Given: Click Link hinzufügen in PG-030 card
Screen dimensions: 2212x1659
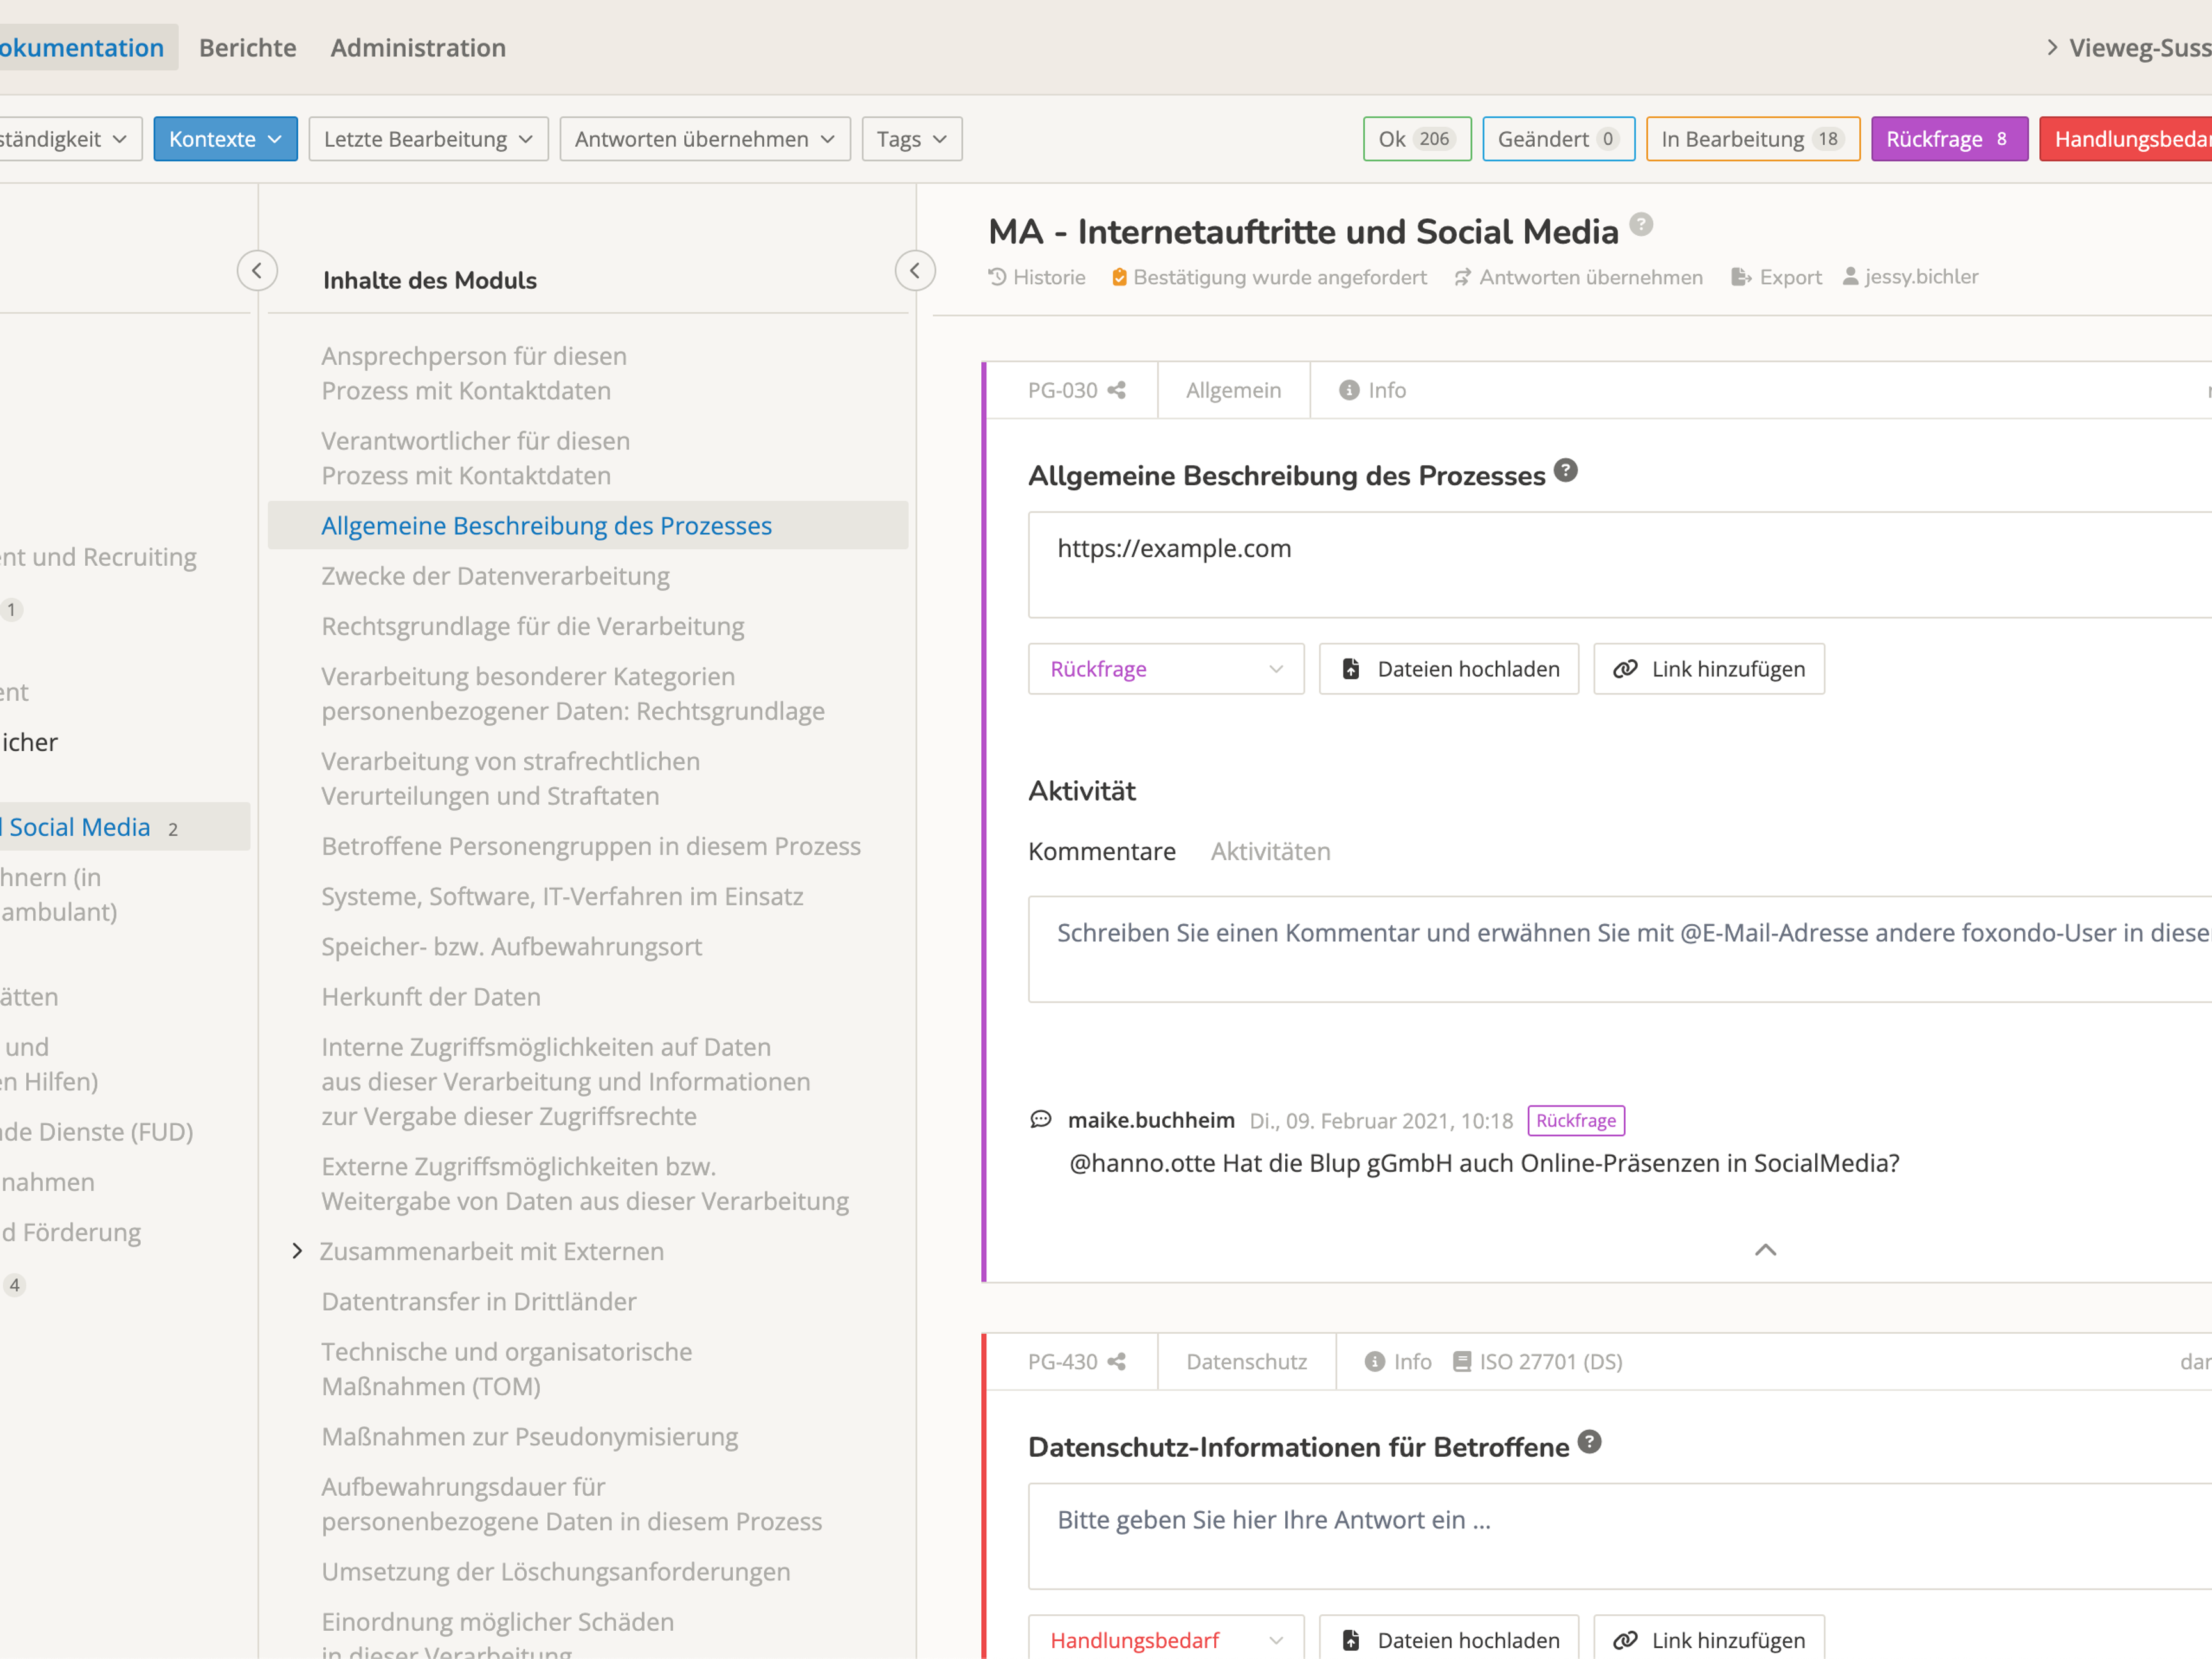Looking at the screenshot, I should [x=1708, y=669].
